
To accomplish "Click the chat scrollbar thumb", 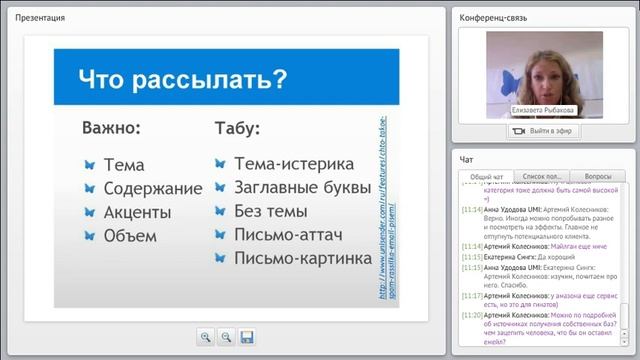I will [624, 317].
